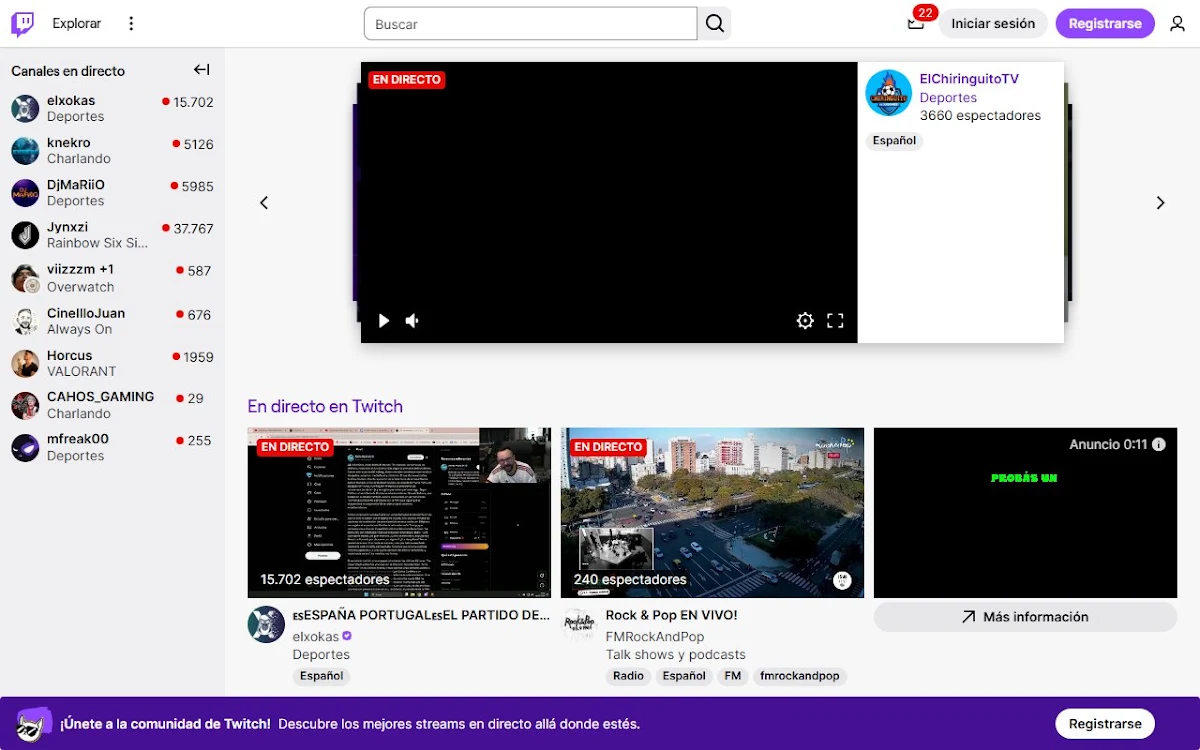Click the top Registrarse button
This screenshot has width=1200, height=750.
coord(1105,24)
